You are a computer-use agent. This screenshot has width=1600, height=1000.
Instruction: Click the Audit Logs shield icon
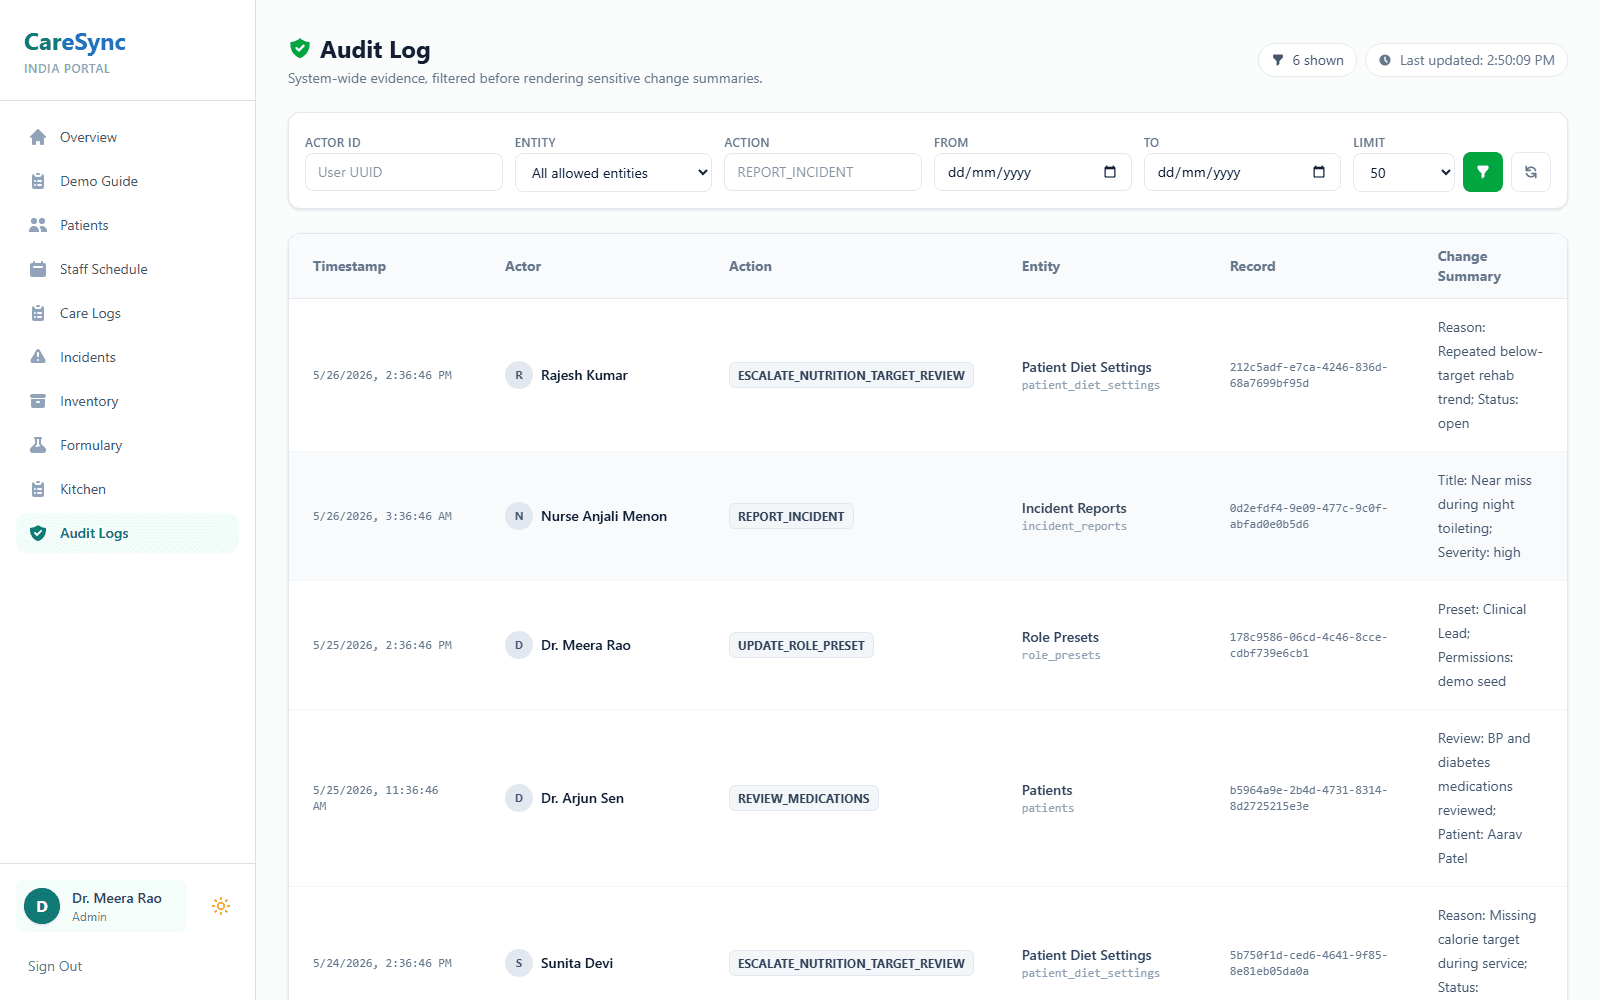(x=38, y=533)
